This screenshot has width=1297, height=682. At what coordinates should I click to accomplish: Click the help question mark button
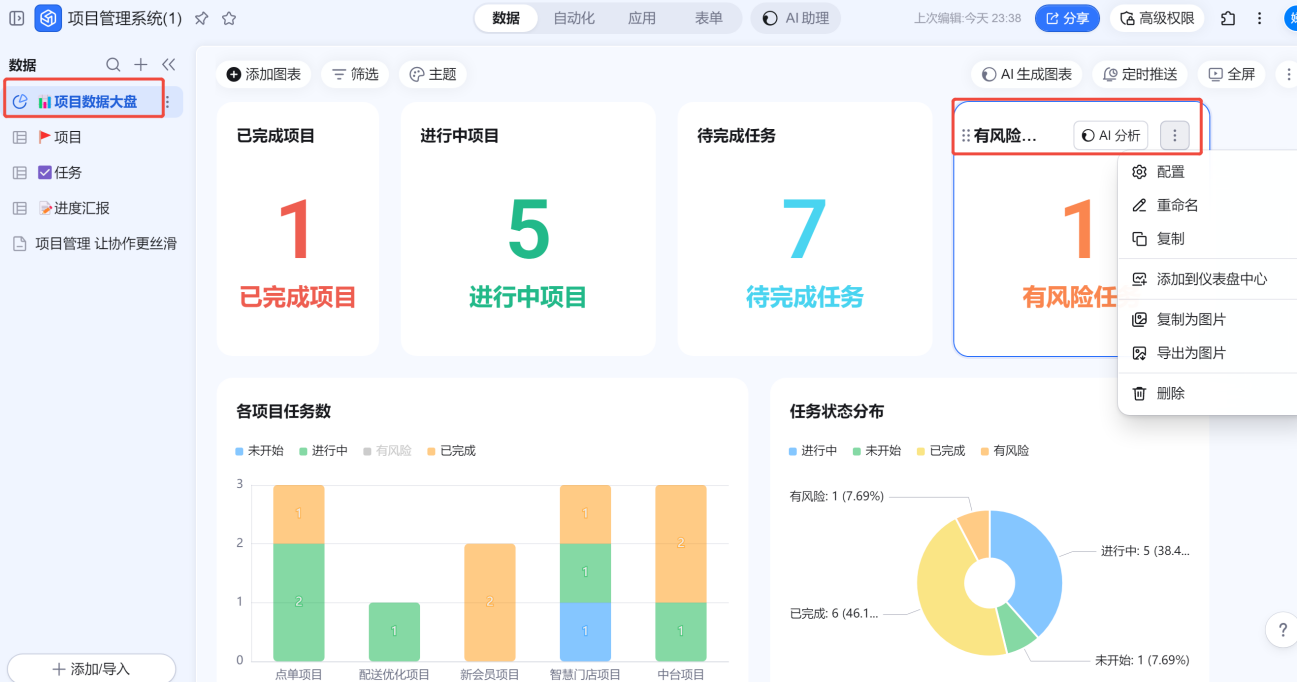point(1282,630)
